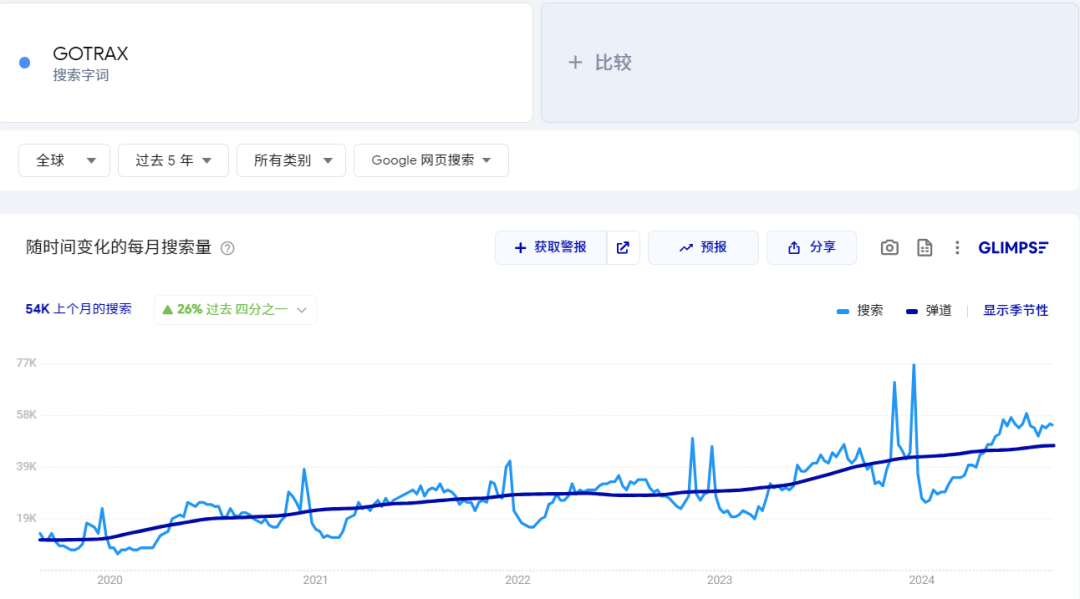Open the 全球 region dropdown
1080x599 pixels.
pyautogui.click(x=64, y=160)
